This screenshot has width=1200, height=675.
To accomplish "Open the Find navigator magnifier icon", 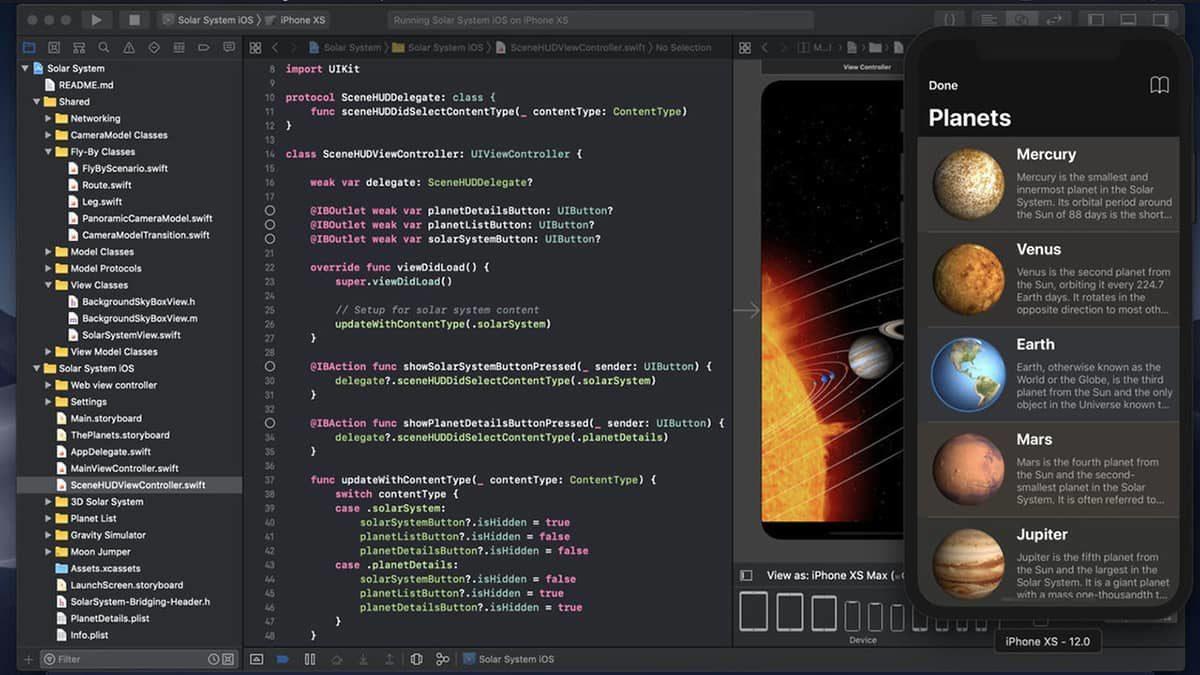I will tap(104, 47).
